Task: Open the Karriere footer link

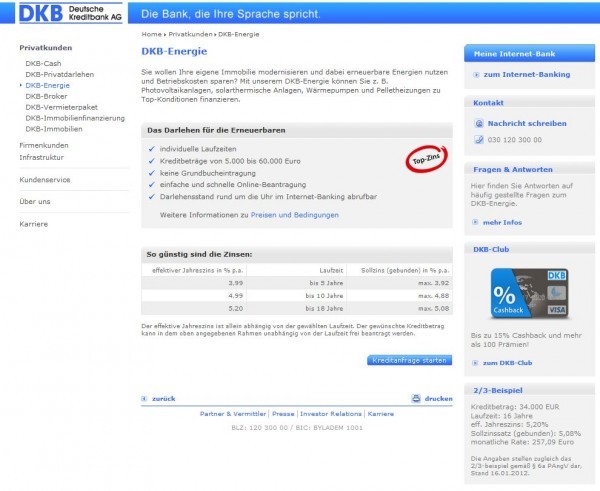Action: pyautogui.click(x=381, y=414)
